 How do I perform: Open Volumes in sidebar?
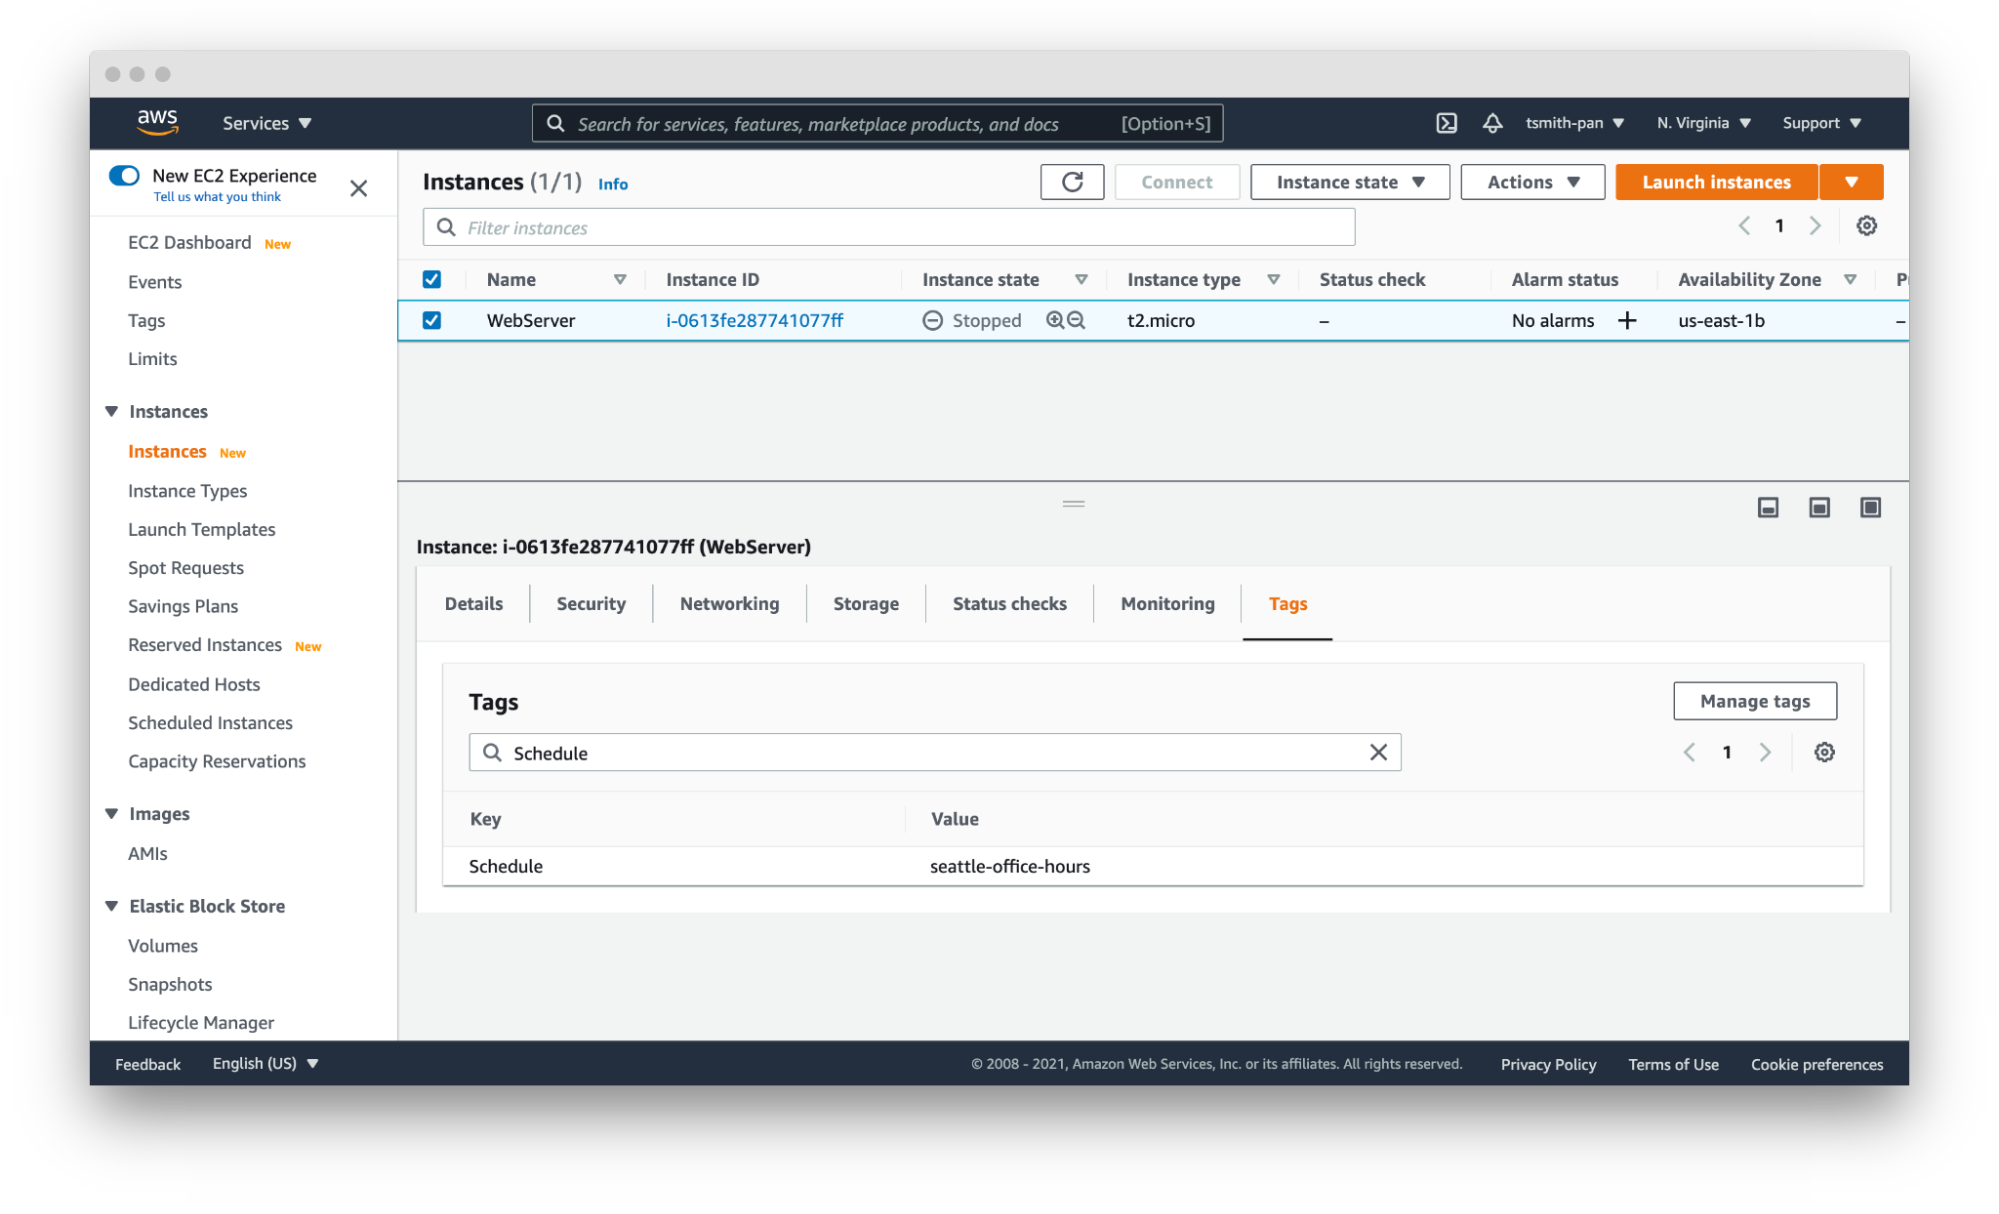click(x=162, y=946)
